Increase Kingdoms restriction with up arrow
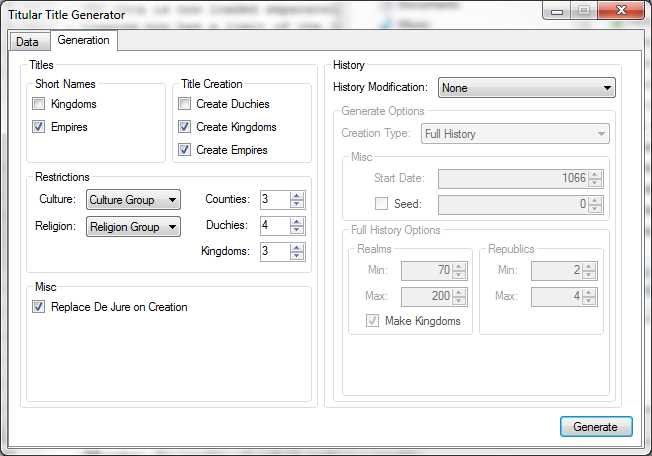 point(297,247)
